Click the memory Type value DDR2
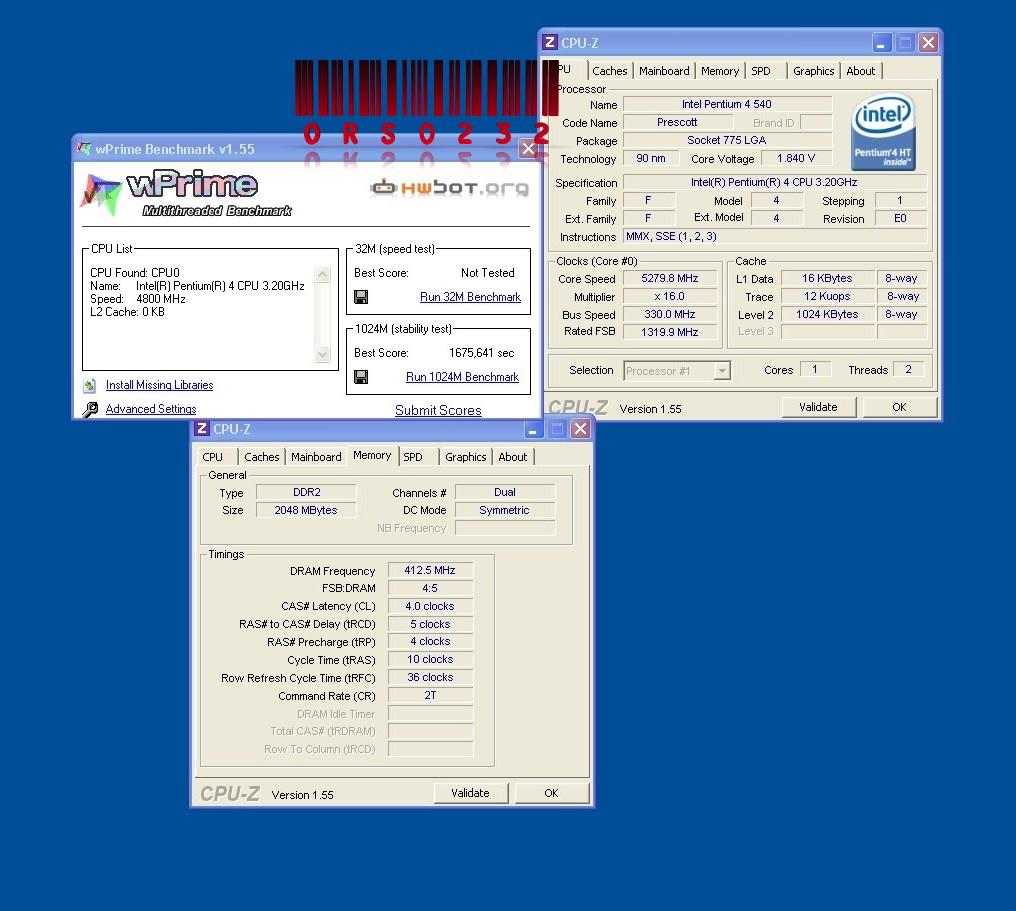The width and height of the screenshot is (1016, 911). coord(306,492)
